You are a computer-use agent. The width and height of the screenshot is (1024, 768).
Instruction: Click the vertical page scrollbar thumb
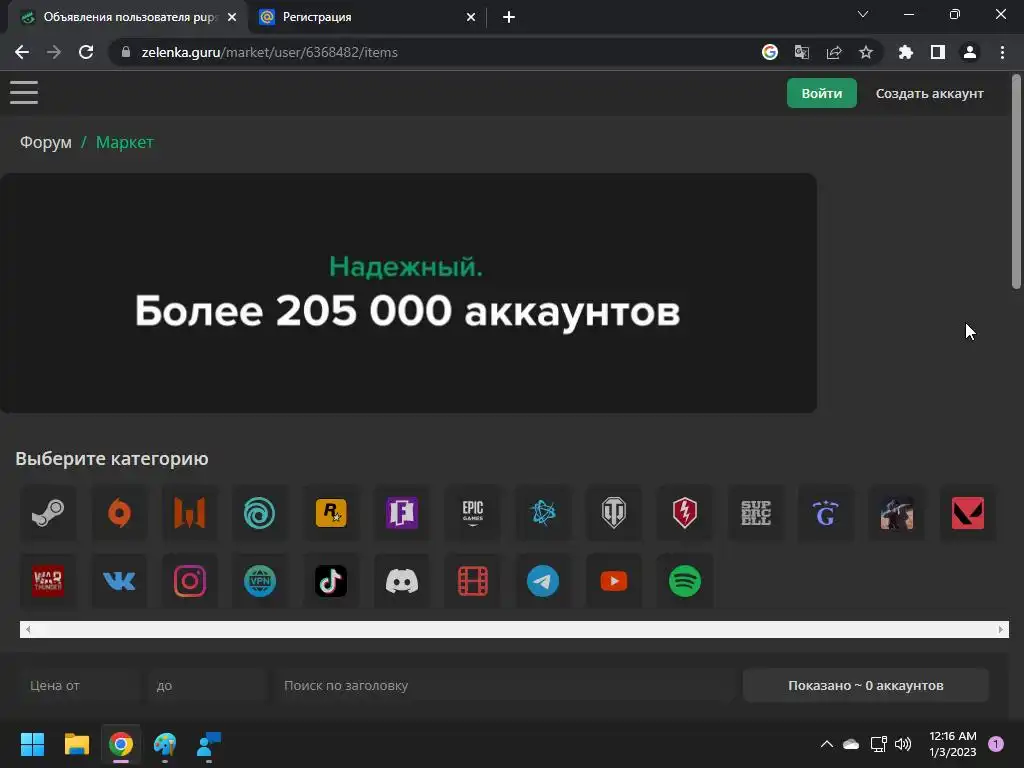[x=1016, y=181]
